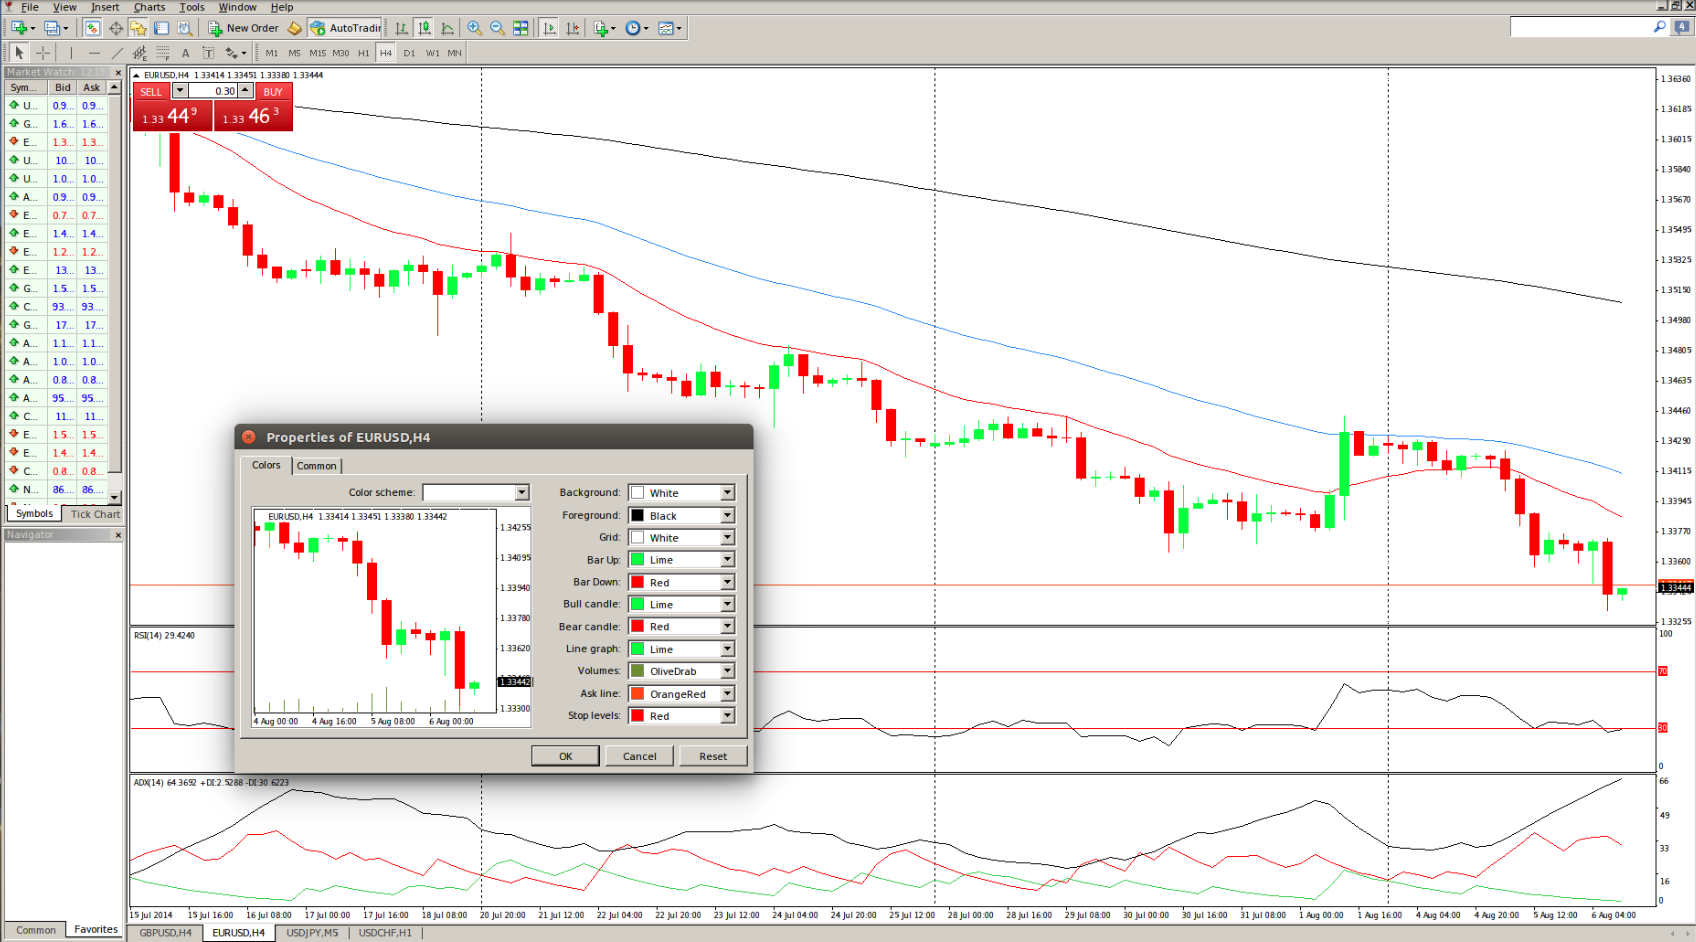
Task: Toggle the AutoTrading button
Action: 345,28
